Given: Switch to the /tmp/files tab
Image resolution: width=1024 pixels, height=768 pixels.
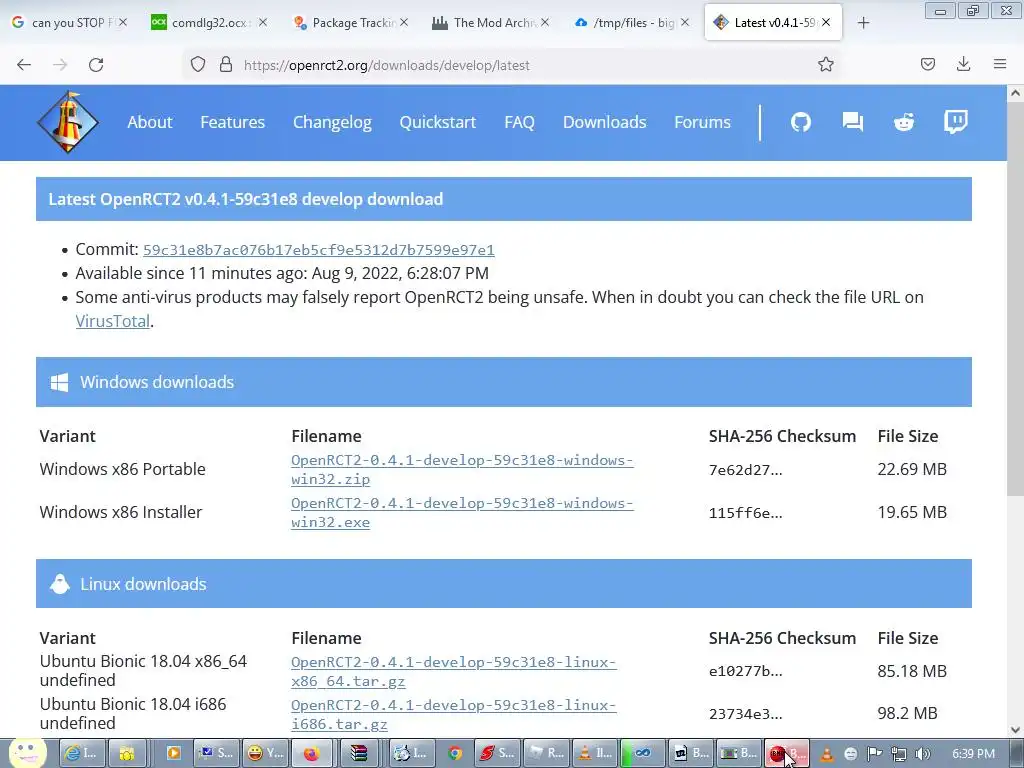Looking at the screenshot, I should click(632, 22).
